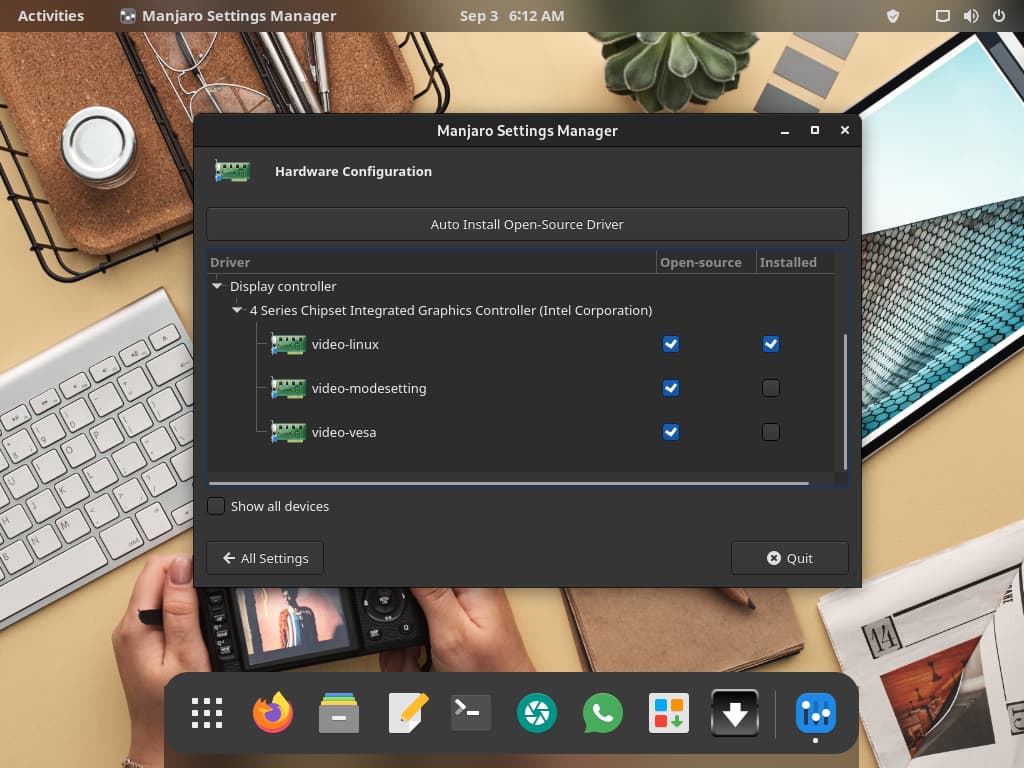Quit the Settings Manager

pyautogui.click(x=790, y=558)
